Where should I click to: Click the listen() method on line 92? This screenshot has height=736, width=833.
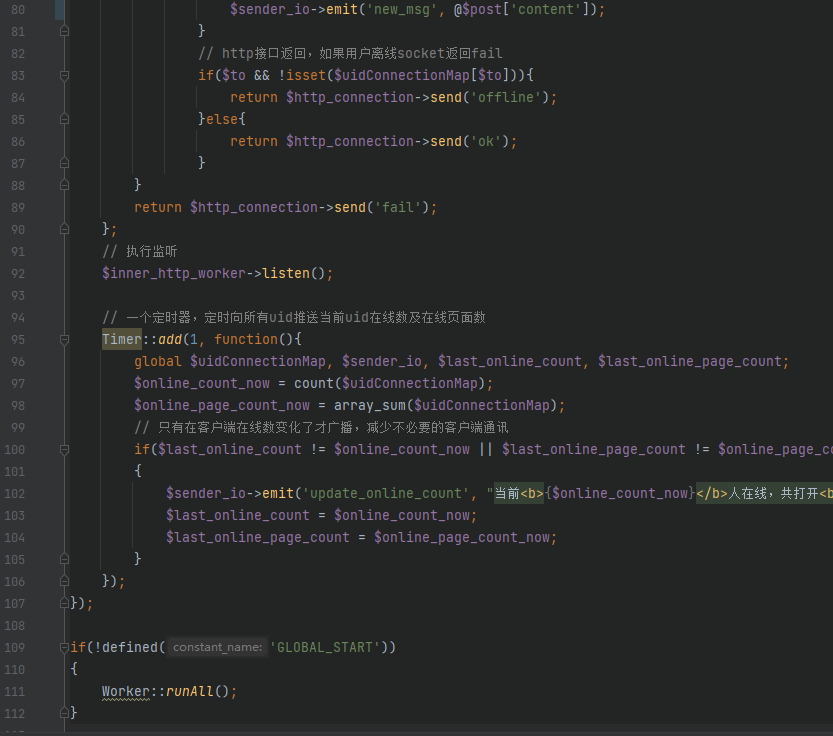(286, 273)
